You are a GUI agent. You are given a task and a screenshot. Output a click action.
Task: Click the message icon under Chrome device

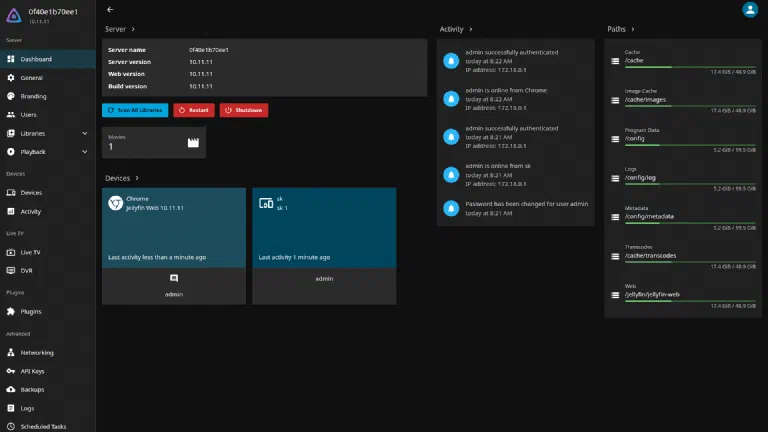click(174, 278)
